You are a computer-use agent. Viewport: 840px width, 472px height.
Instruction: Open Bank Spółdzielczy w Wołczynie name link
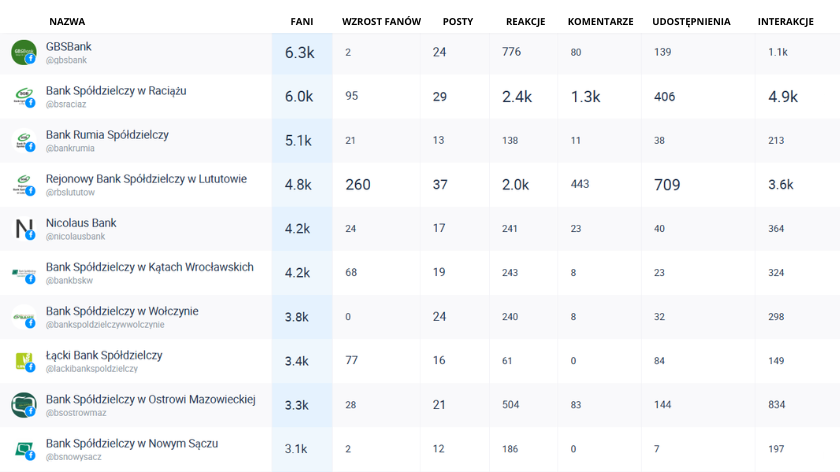[x=122, y=311]
